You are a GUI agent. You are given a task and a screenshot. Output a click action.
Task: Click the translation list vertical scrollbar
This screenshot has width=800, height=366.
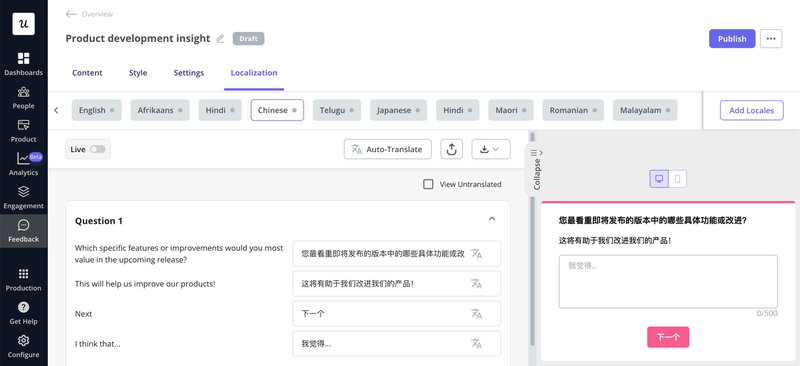pyautogui.click(x=532, y=240)
